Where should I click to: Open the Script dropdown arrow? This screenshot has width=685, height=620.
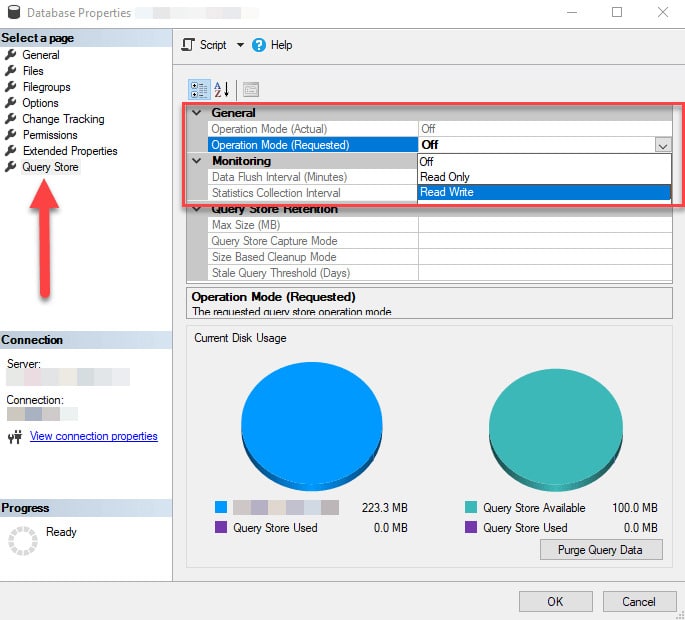(240, 45)
